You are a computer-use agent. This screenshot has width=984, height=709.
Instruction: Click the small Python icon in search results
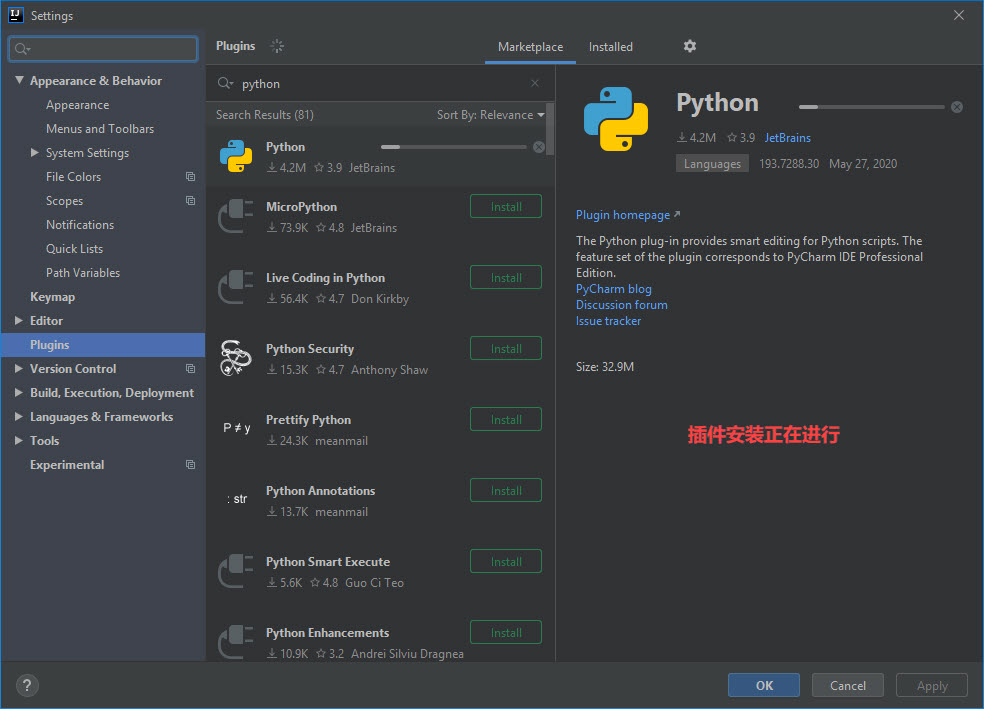click(x=236, y=156)
